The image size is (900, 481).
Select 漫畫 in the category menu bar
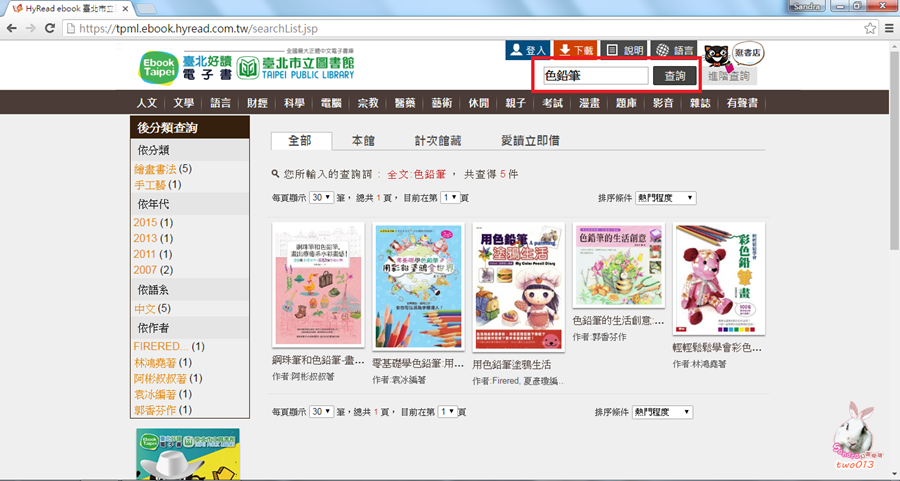[x=589, y=103]
